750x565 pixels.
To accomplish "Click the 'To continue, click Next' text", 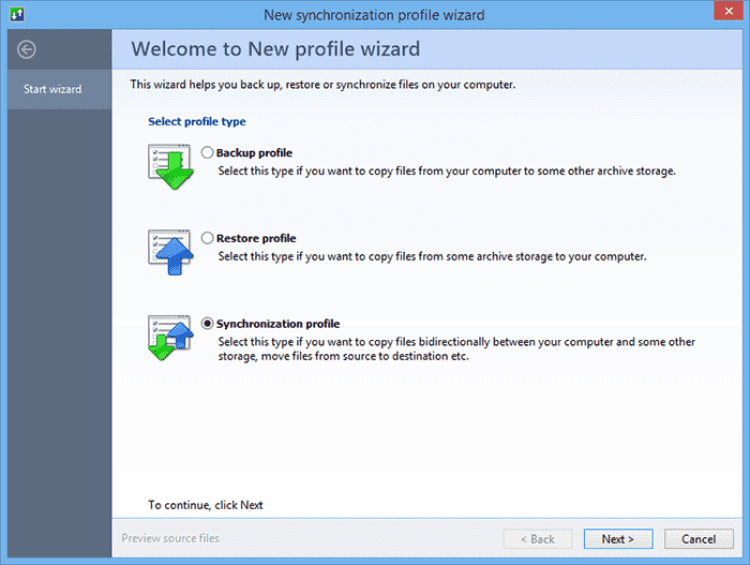I will pyautogui.click(x=205, y=505).
